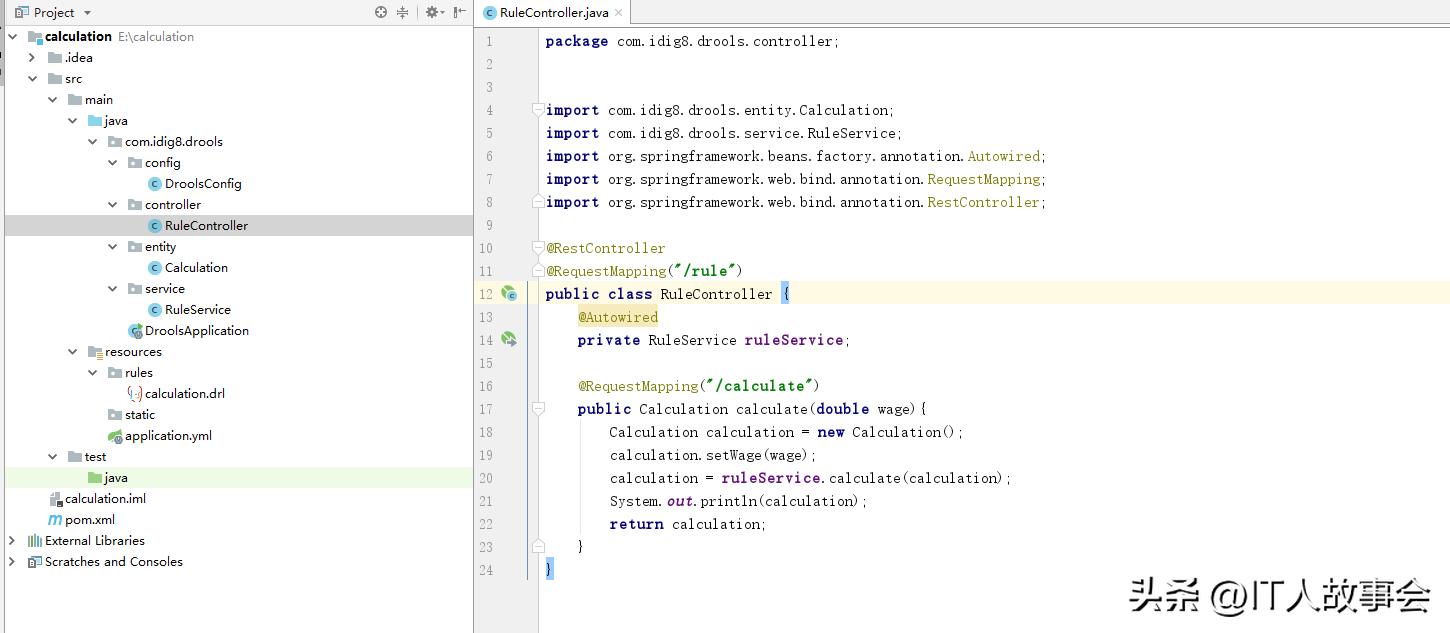The image size is (1450, 633).
Task: Click the hide Project panel icon
Action: 459,12
